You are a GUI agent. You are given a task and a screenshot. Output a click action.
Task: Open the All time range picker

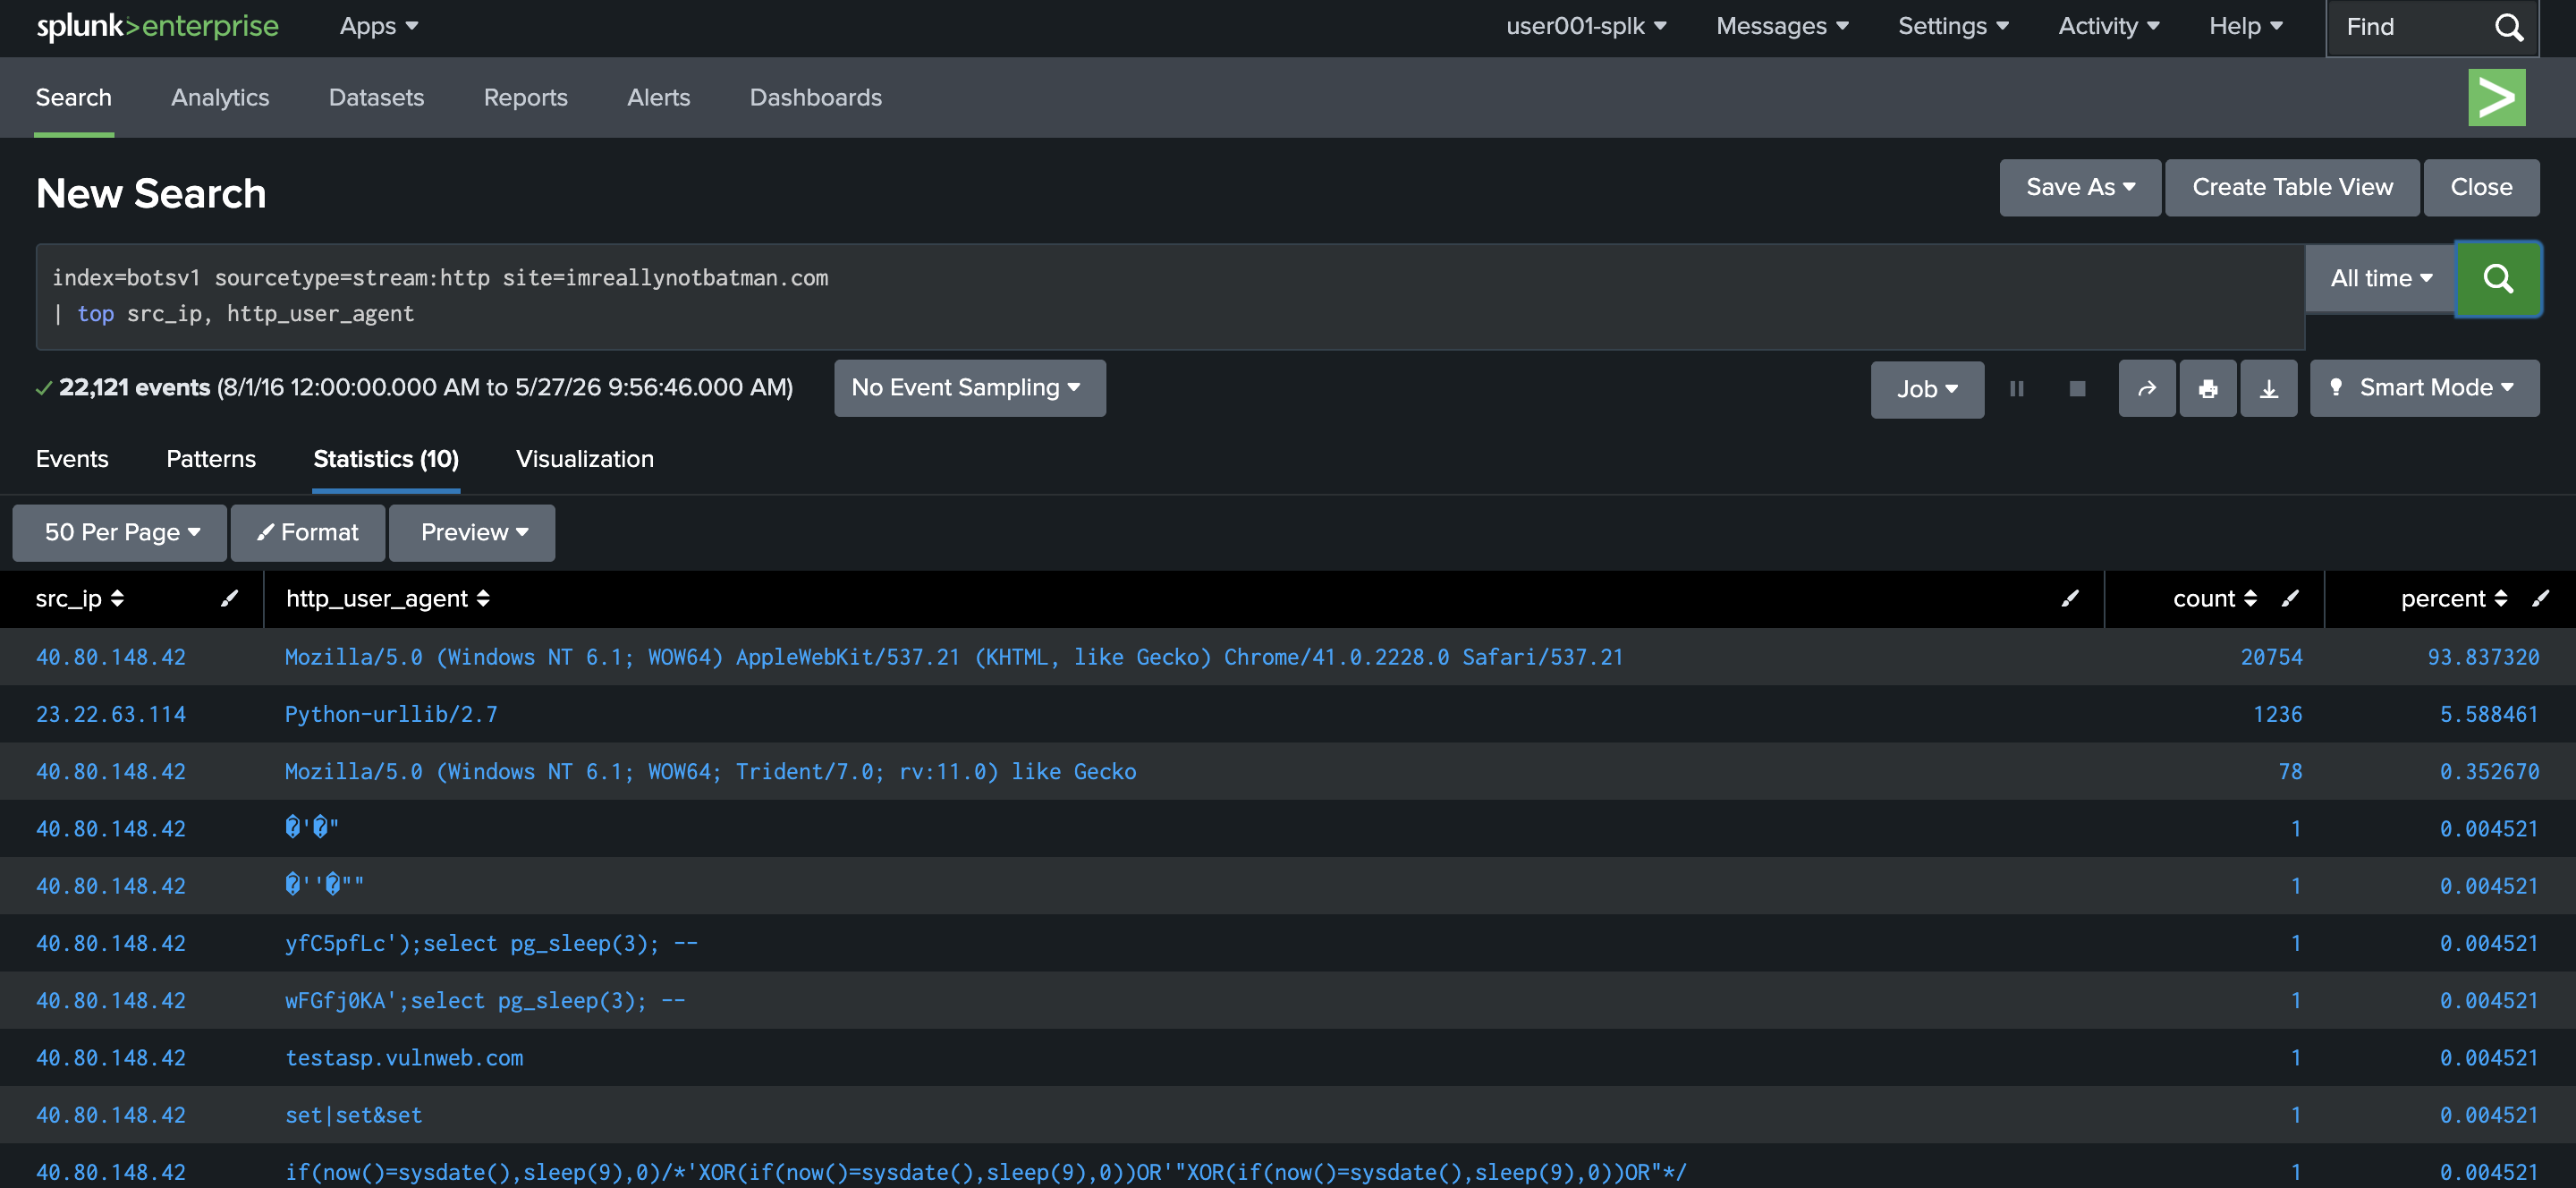click(x=2380, y=278)
